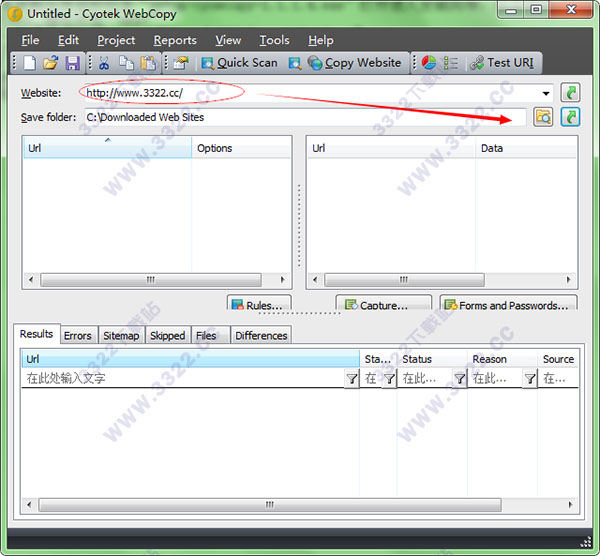Open the pie chart report icon
The width and height of the screenshot is (600, 556).
(429, 63)
